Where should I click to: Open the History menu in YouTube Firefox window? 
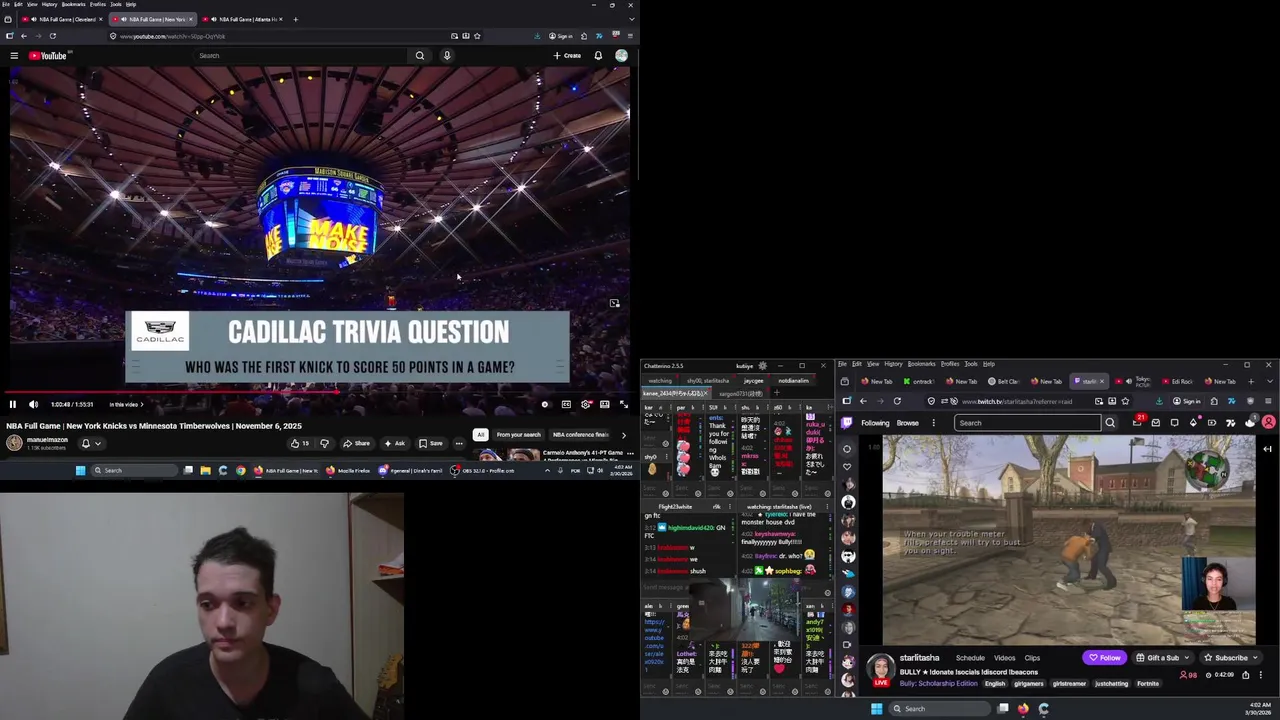(x=49, y=4)
